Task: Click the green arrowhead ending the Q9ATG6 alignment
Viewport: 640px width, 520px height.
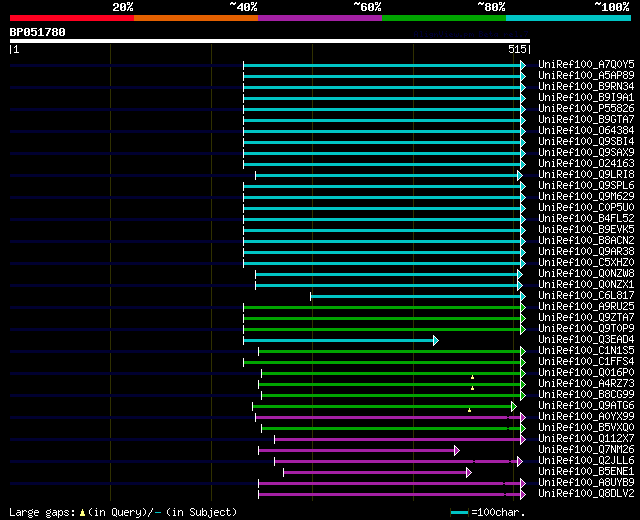Action: (513, 407)
